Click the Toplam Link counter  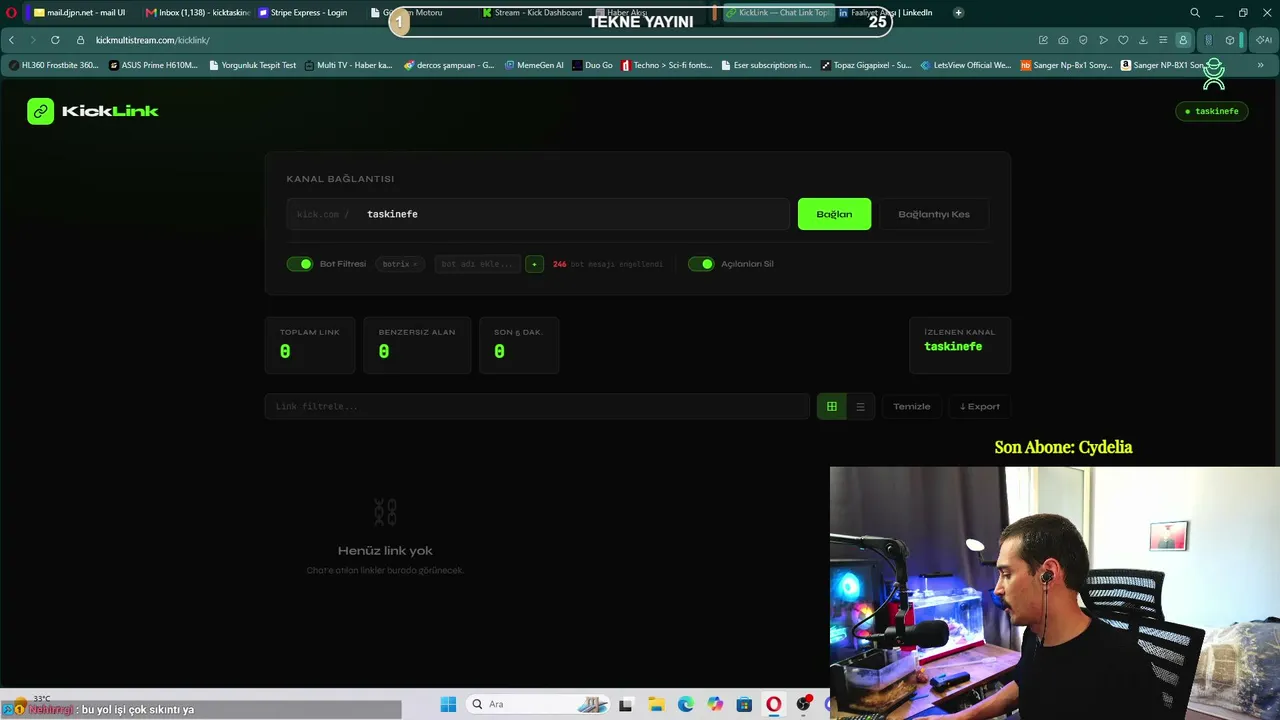point(310,345)
